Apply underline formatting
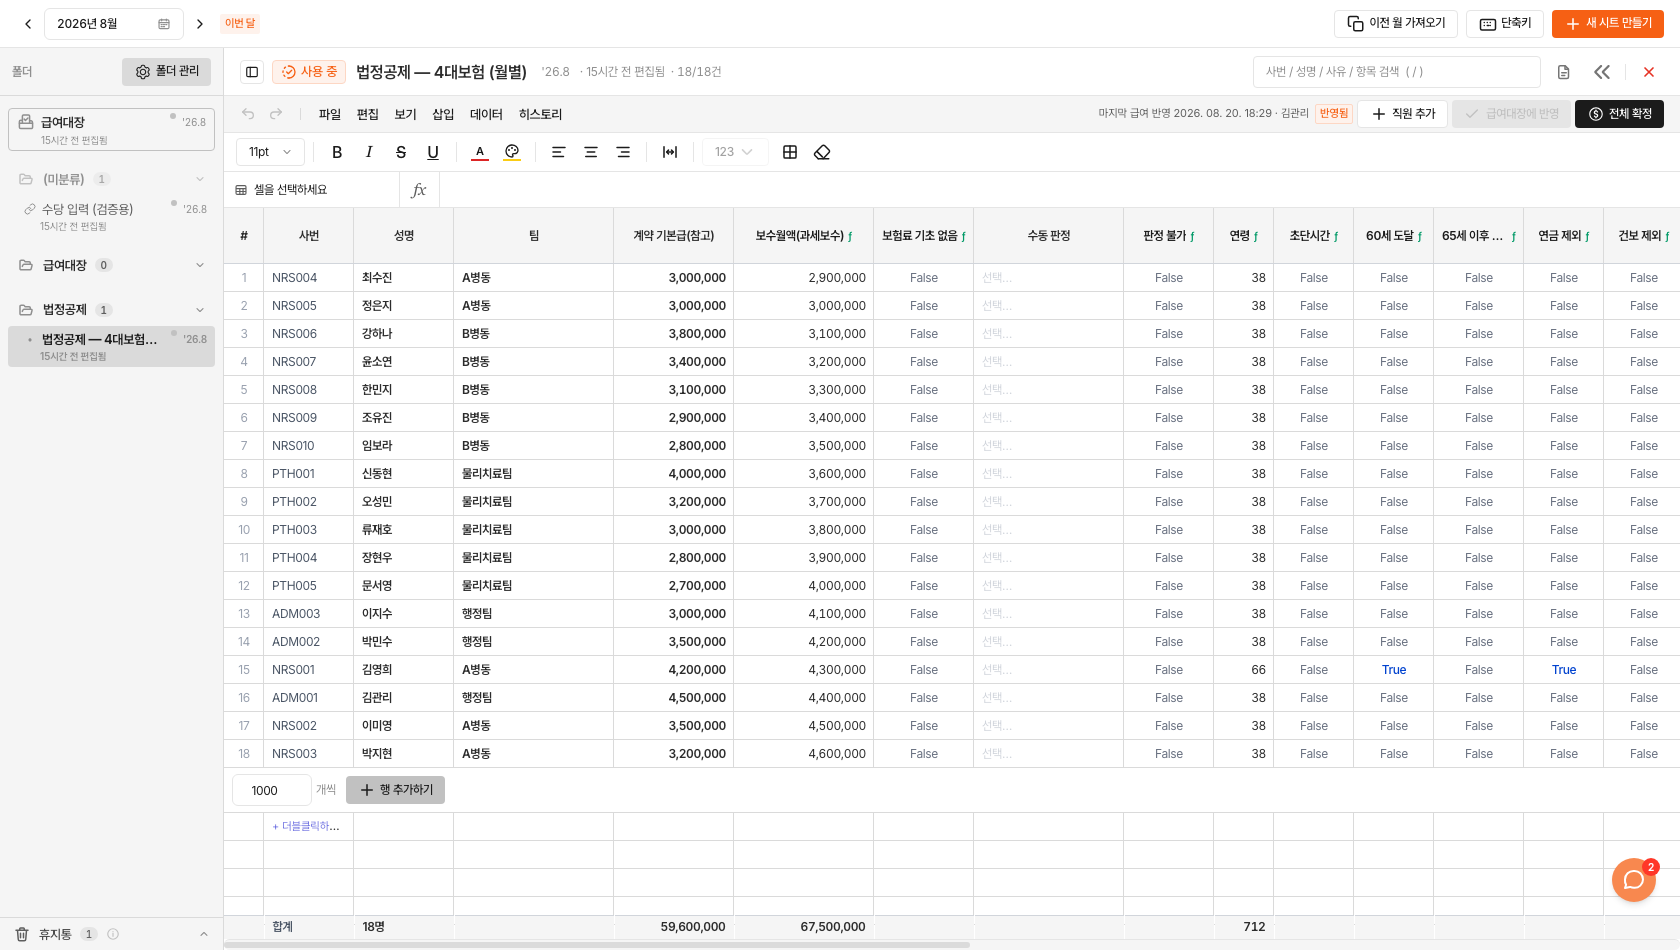The height and width of the screenshot is (950, 1680). 433,152
